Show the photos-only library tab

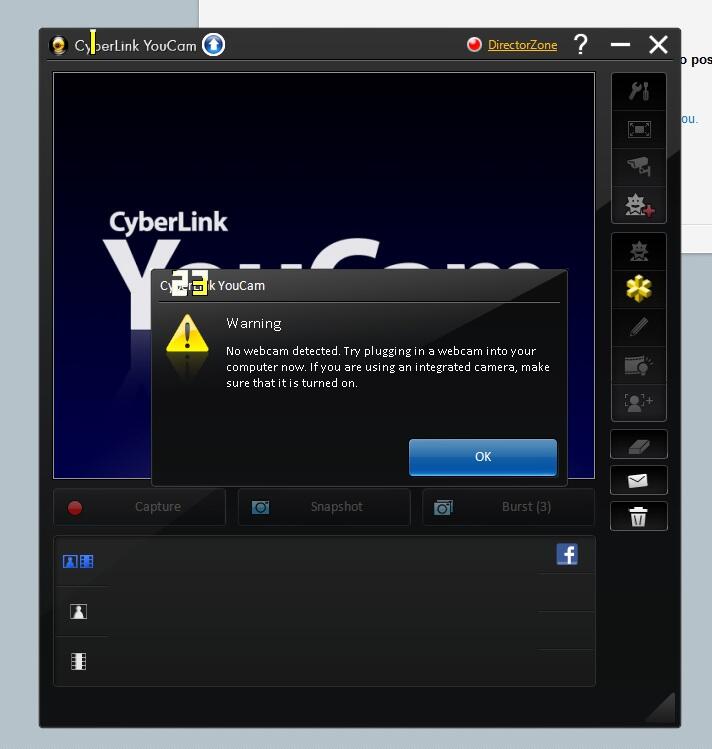coord(78,611)
